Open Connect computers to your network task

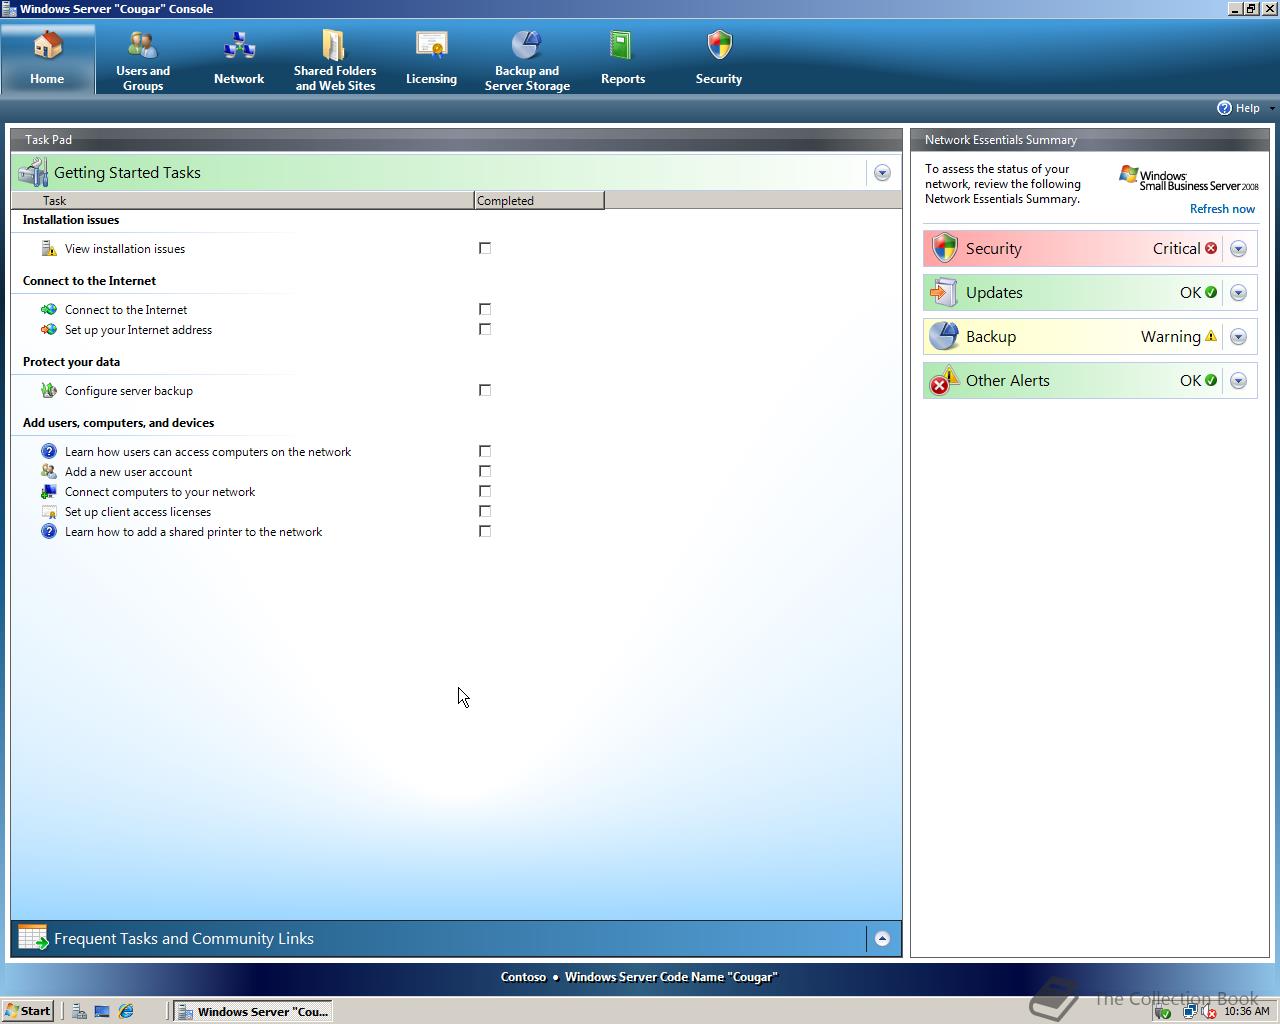click(x=160, y=492)
